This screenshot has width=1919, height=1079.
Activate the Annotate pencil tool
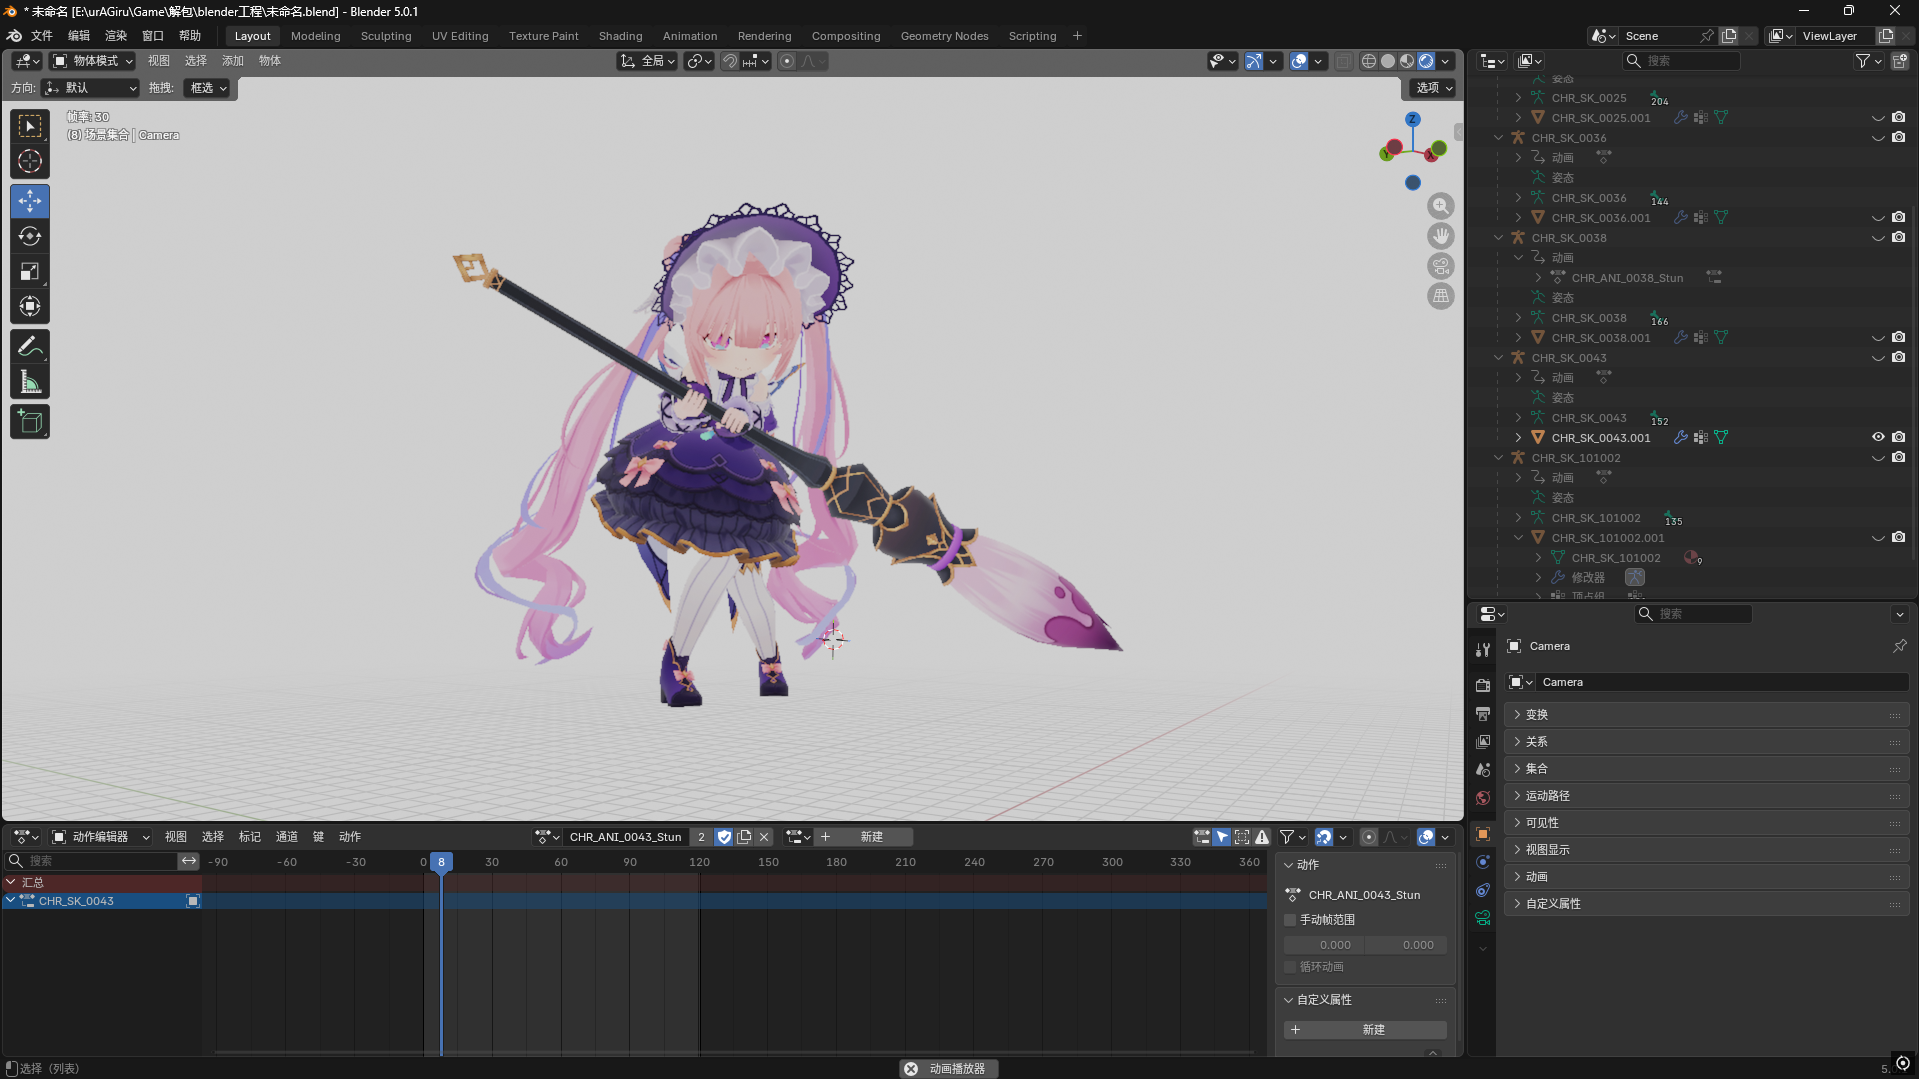[x=30, y=346]
